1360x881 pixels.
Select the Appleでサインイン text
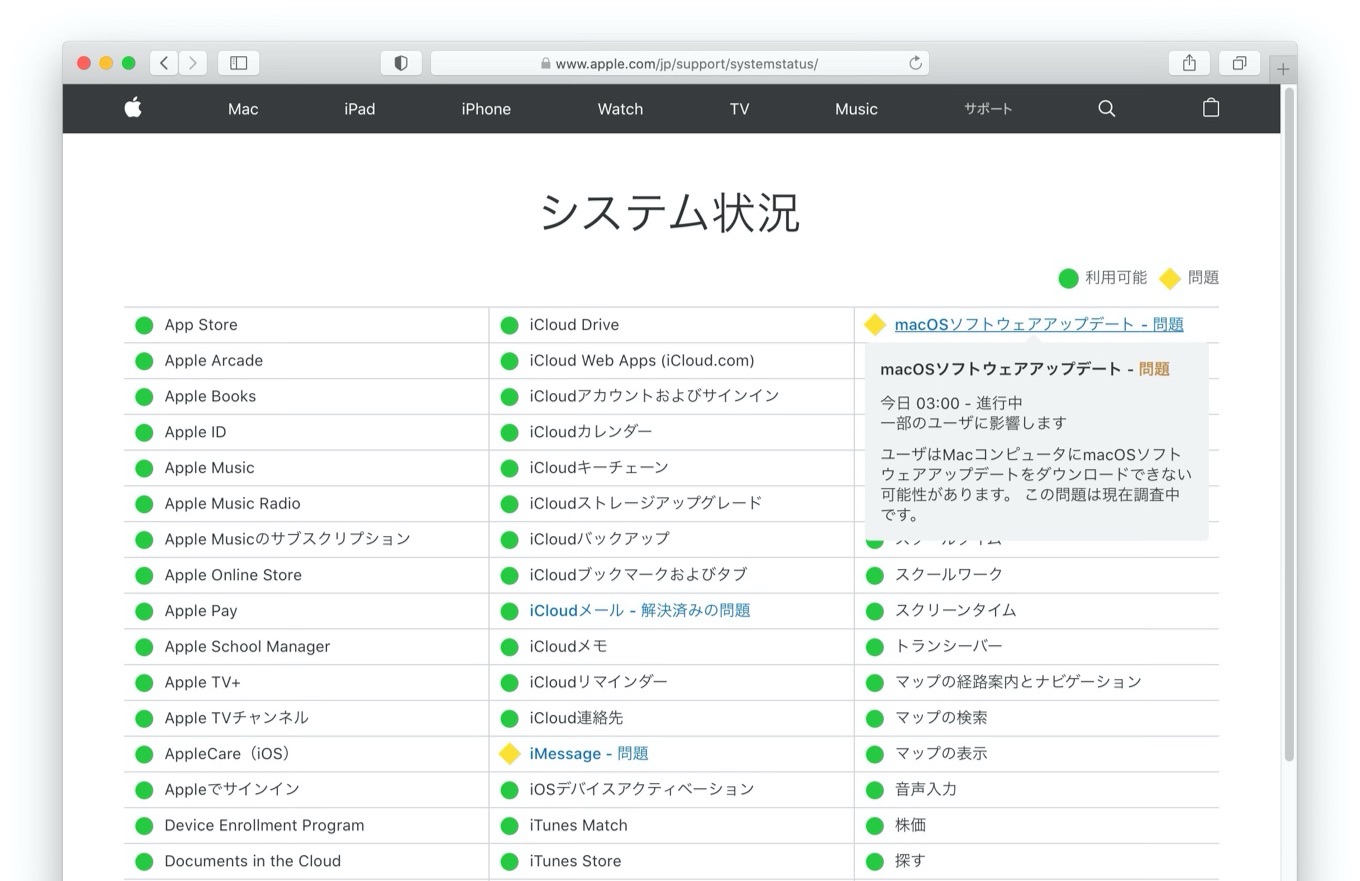pos(232,789)
